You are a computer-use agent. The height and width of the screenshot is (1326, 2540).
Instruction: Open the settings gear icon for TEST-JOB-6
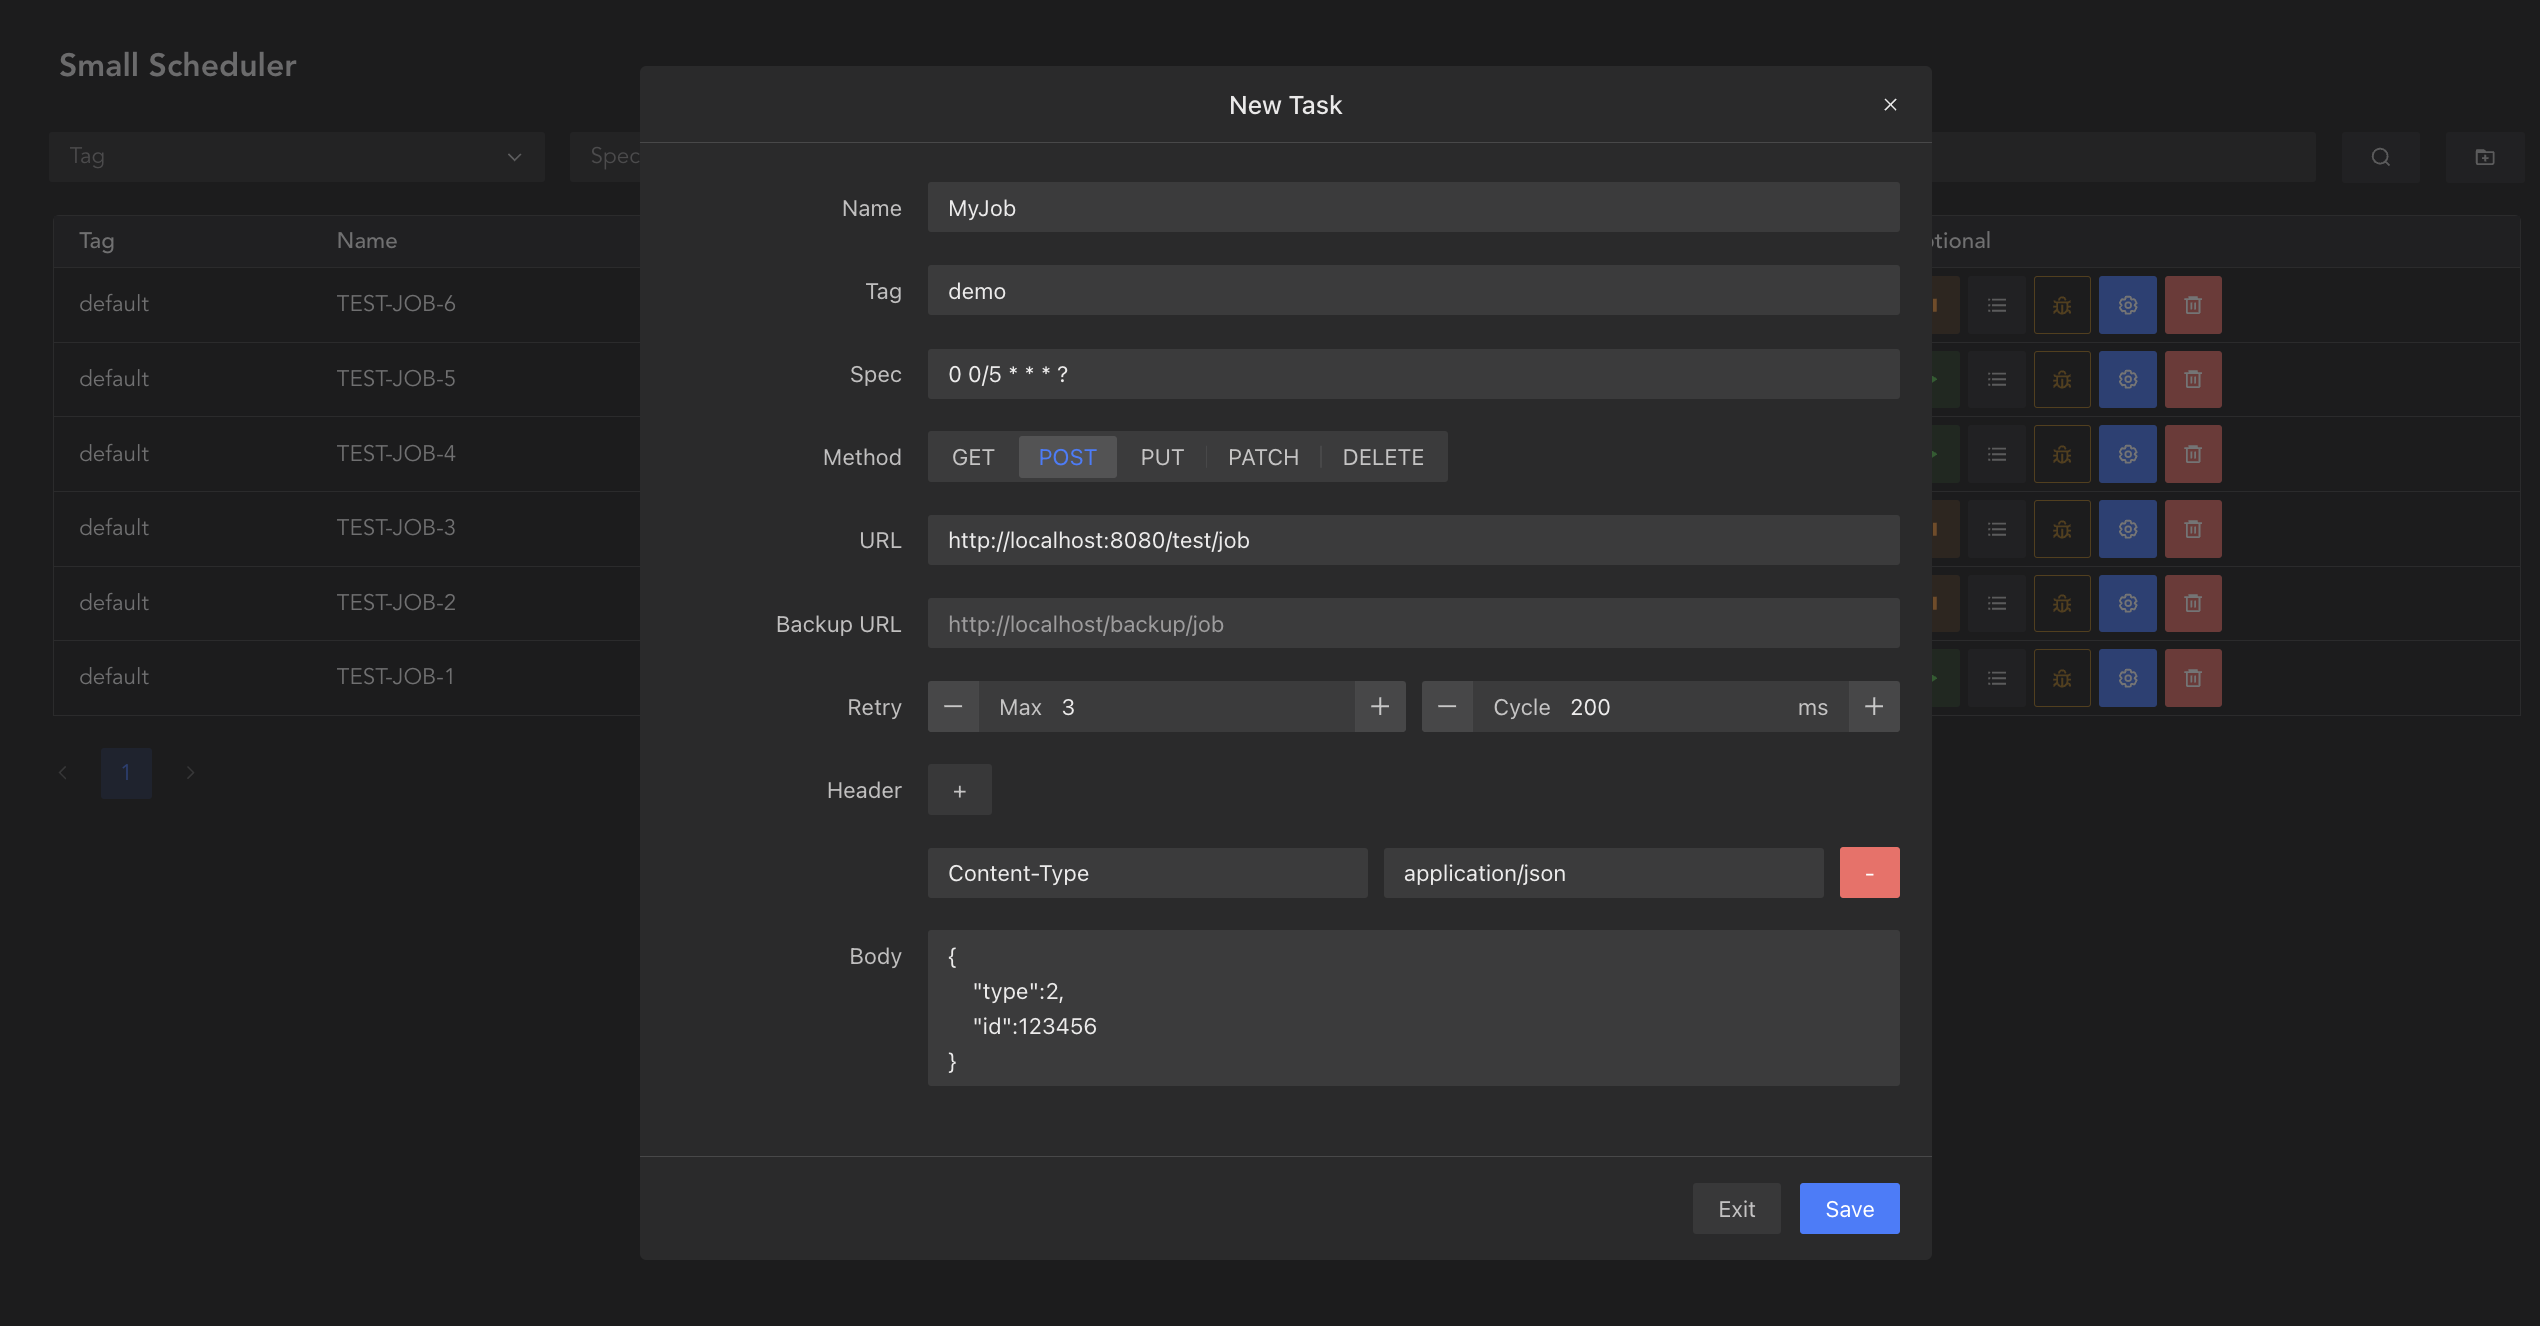pyautogui.click(x=2128, y=305)
